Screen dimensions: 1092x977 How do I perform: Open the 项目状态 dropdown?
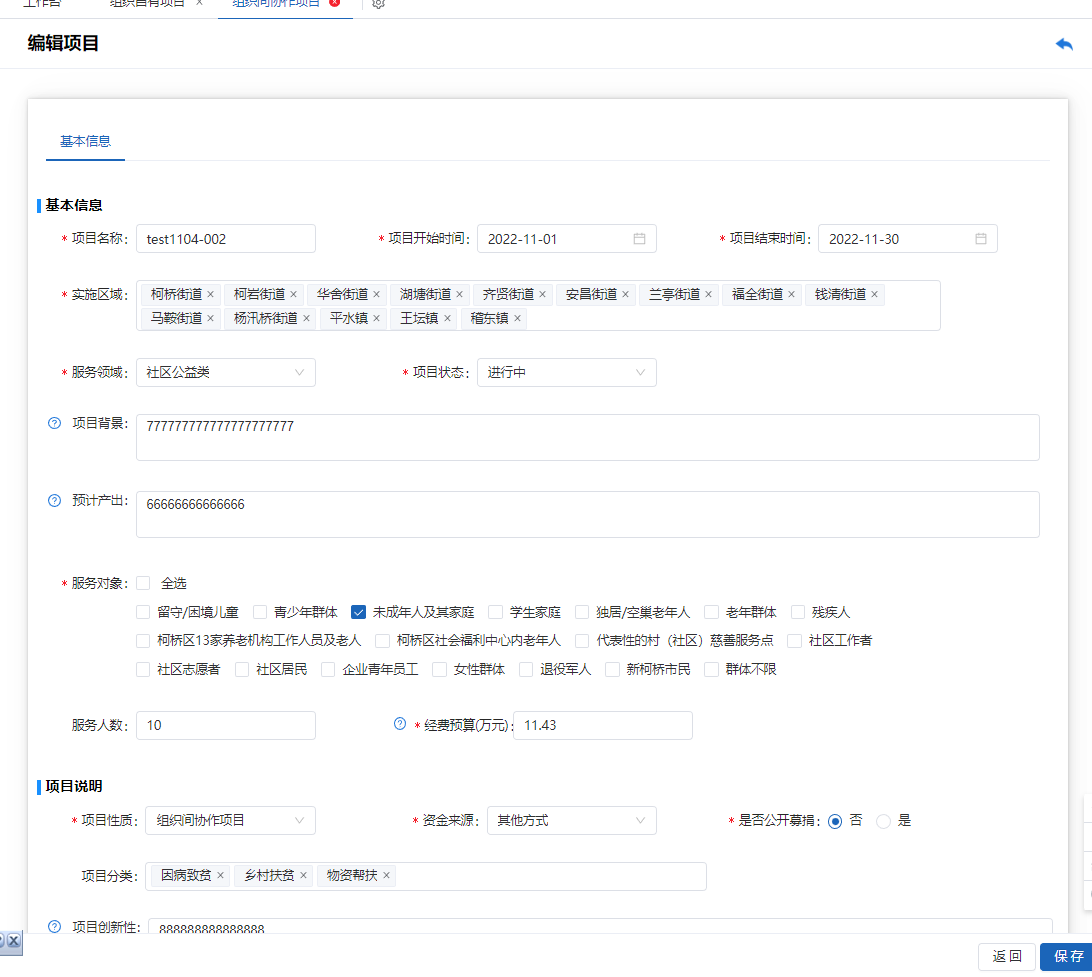pos(566,372)
